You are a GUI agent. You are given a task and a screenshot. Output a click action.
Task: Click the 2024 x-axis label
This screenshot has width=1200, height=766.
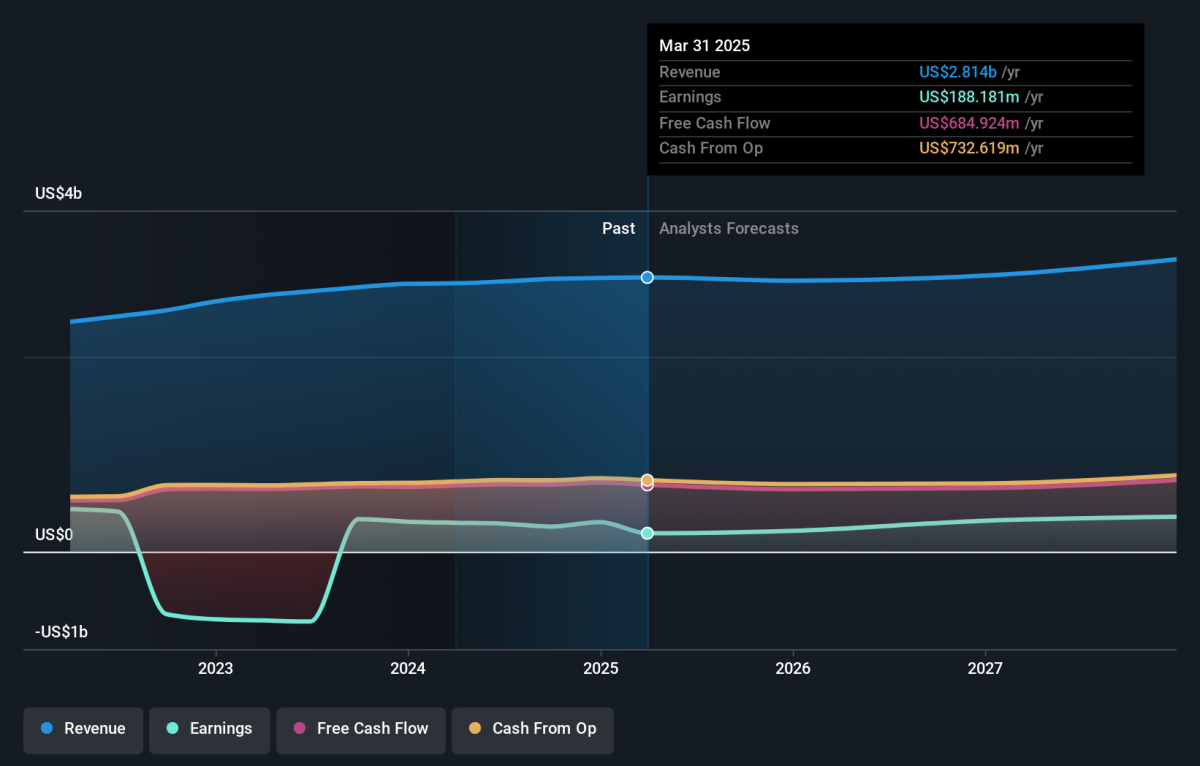(408, 668)
